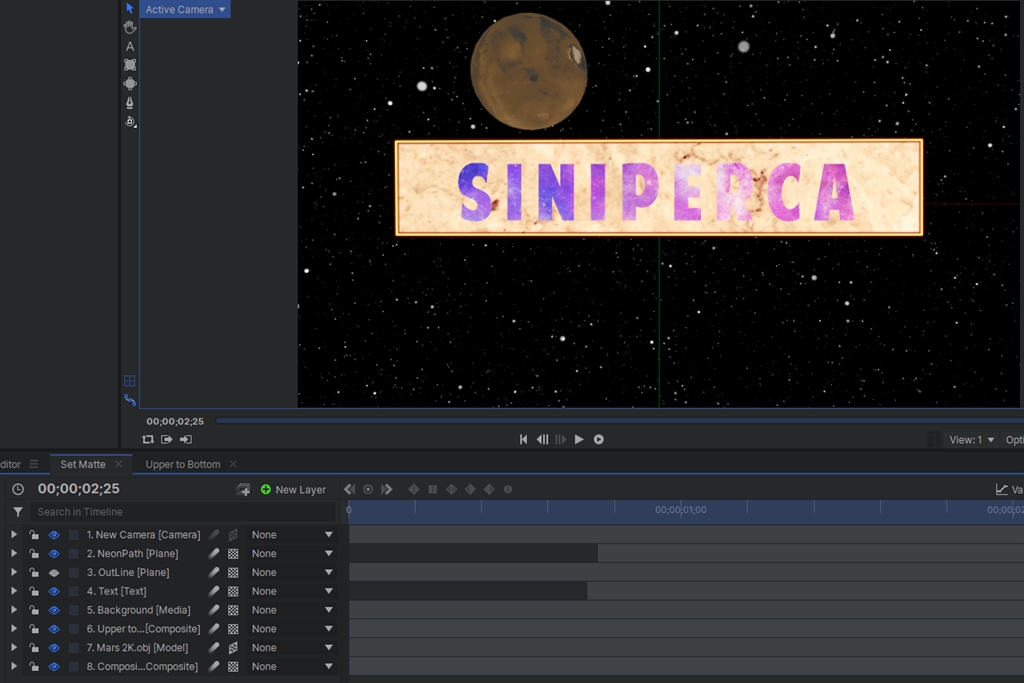Image resolution: width=1024 pixels, height=683 pixels.
Task: Select the Set Matte timeline tab
Action: (82, 464)
